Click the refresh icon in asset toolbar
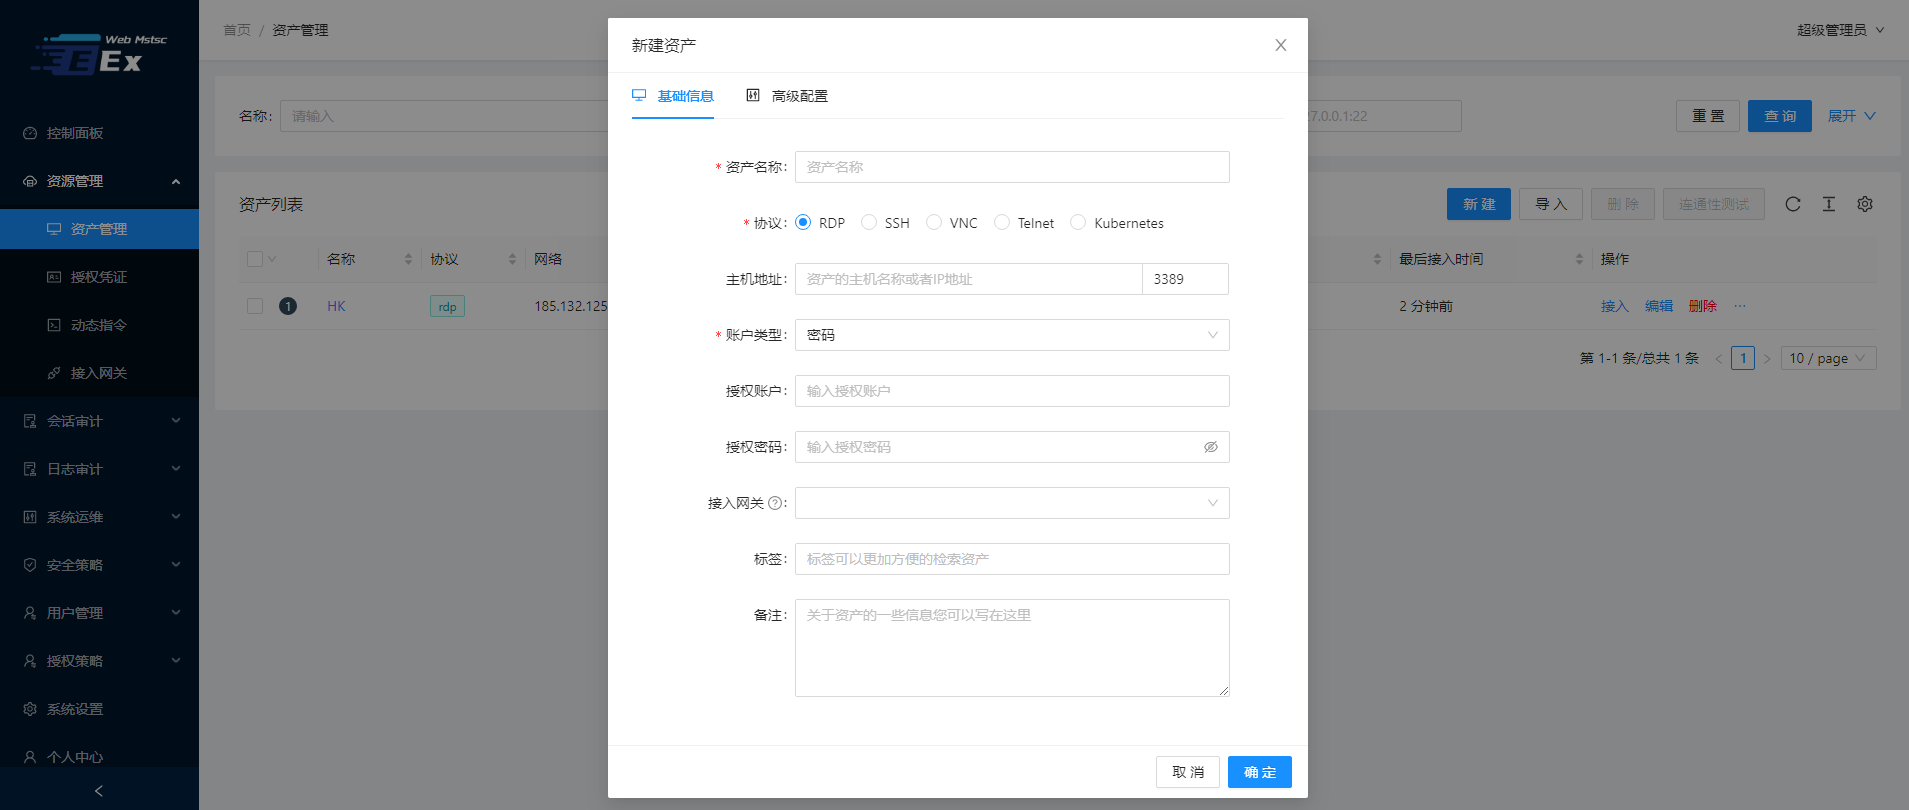1909x810 pixels. pyautogui.click(x=1793, y=204)
